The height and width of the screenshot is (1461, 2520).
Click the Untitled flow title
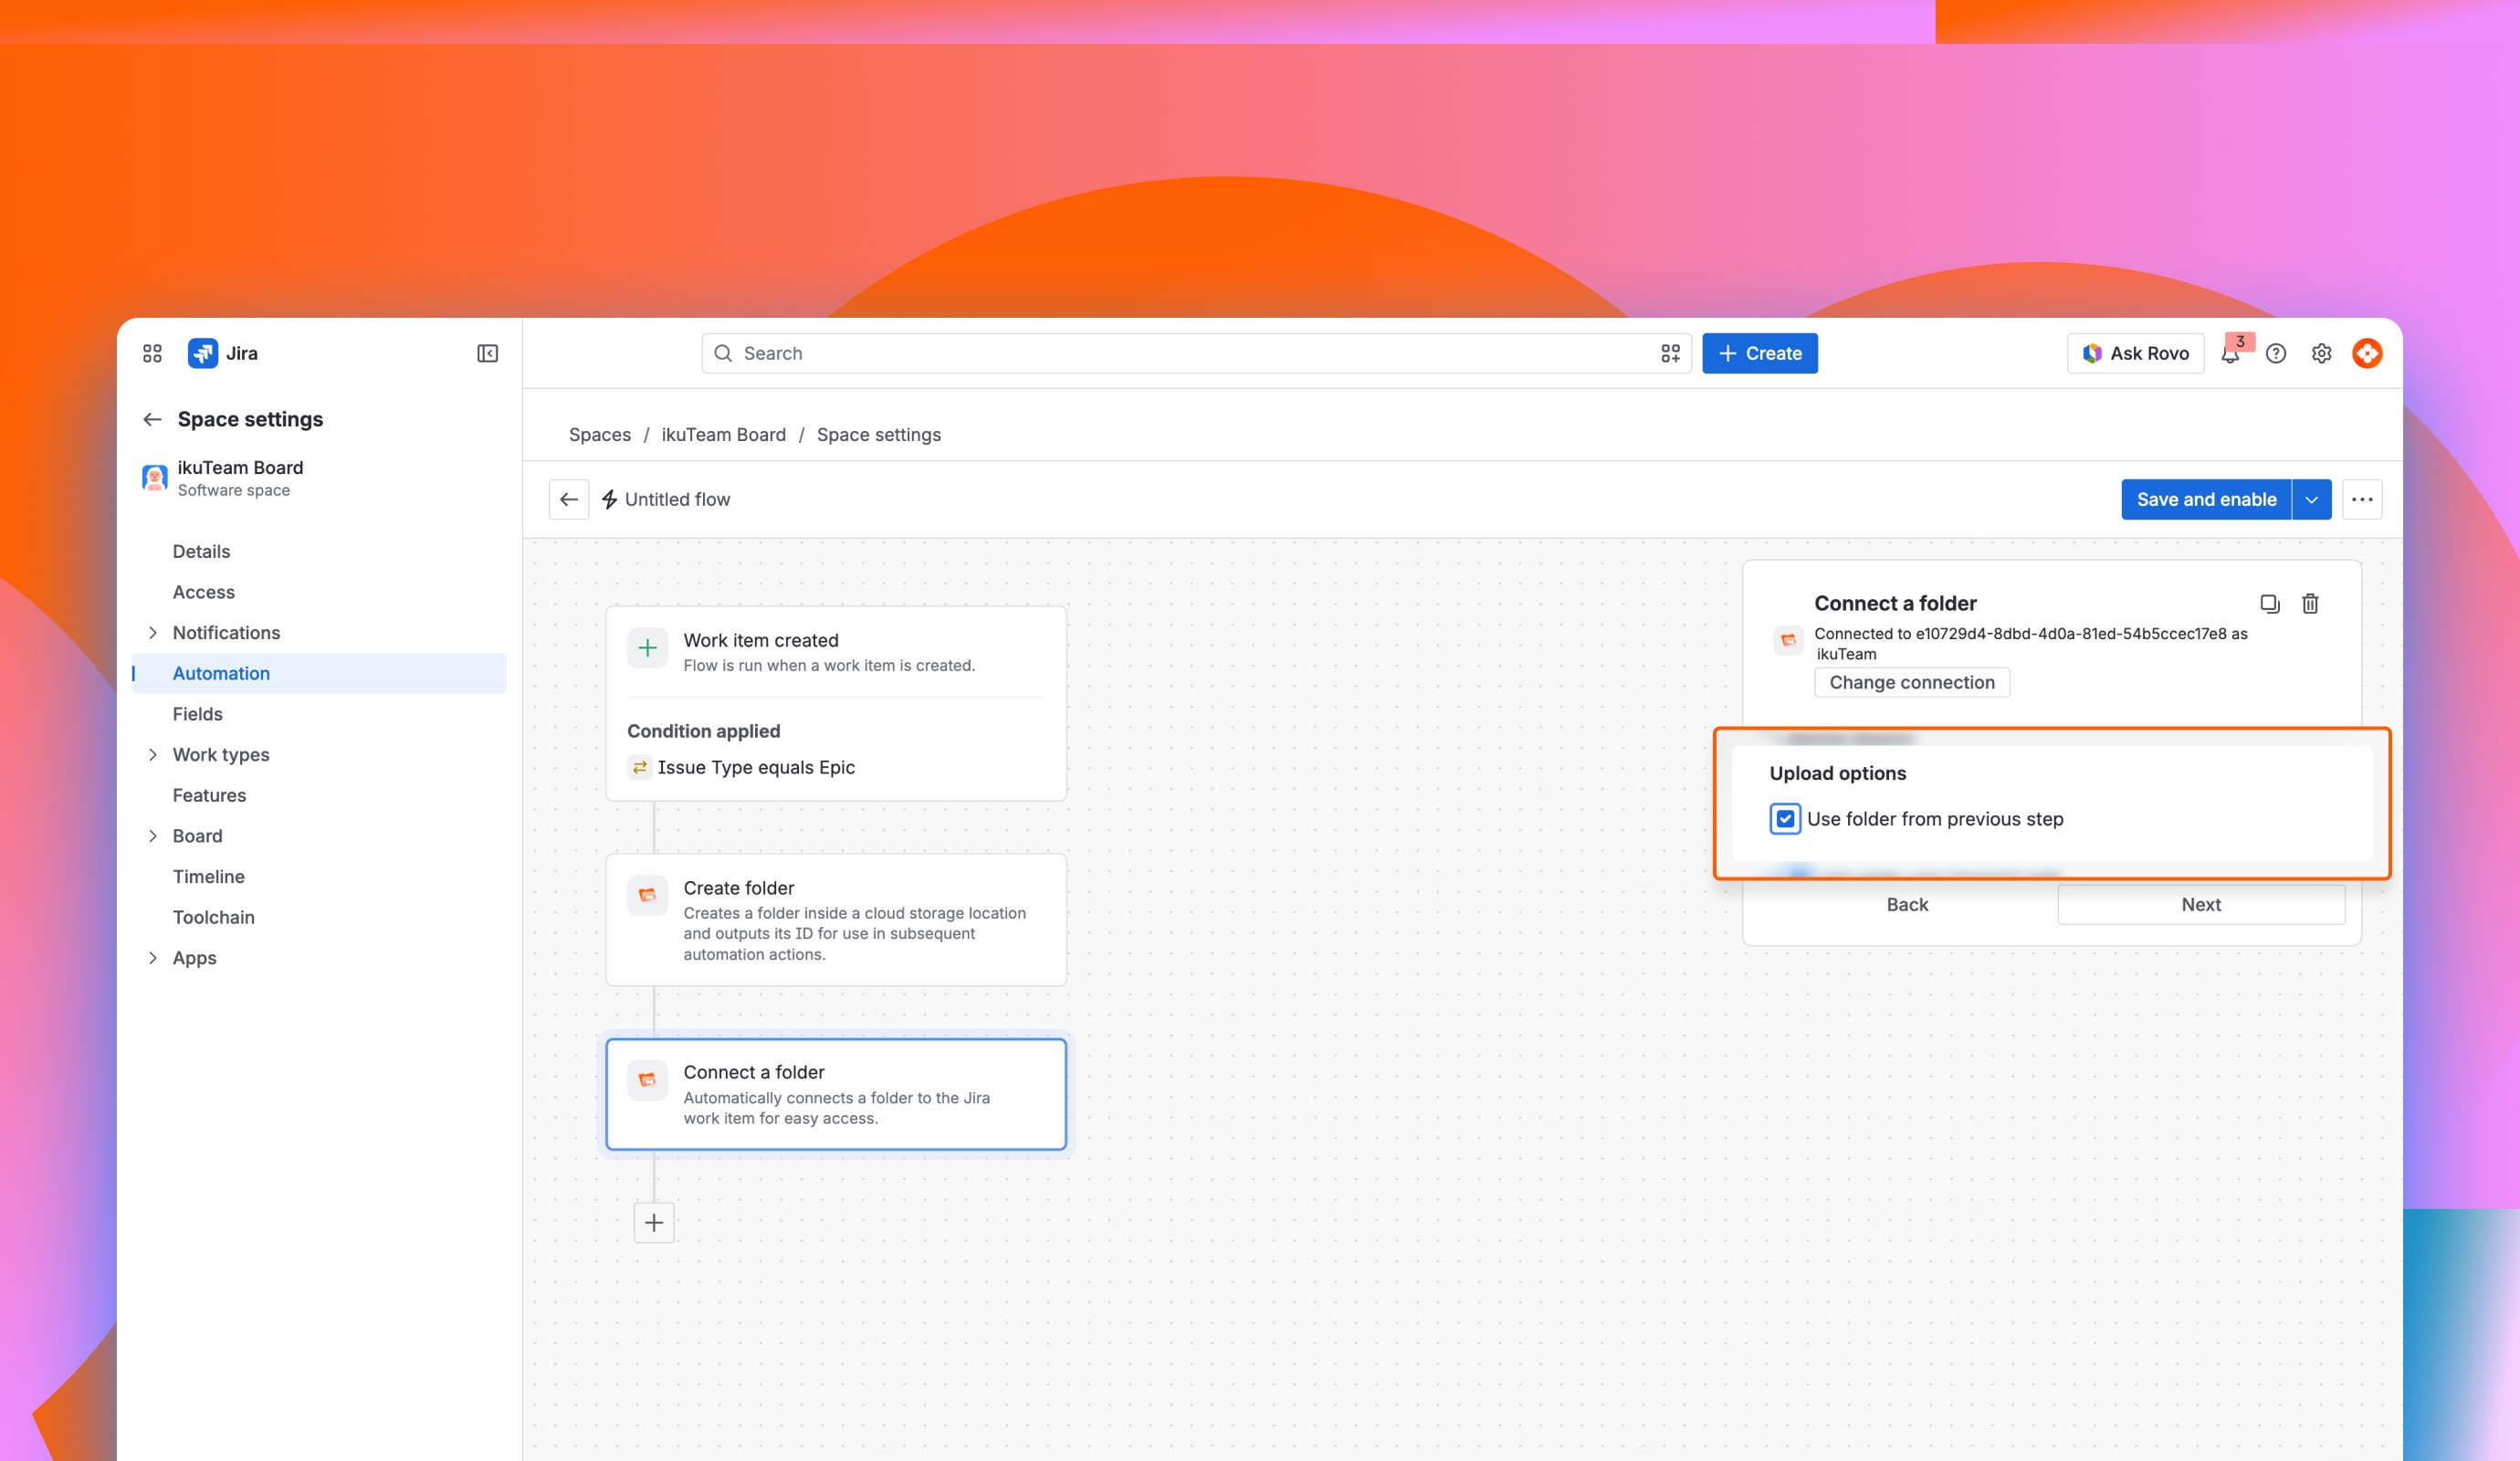click(677, 499)
